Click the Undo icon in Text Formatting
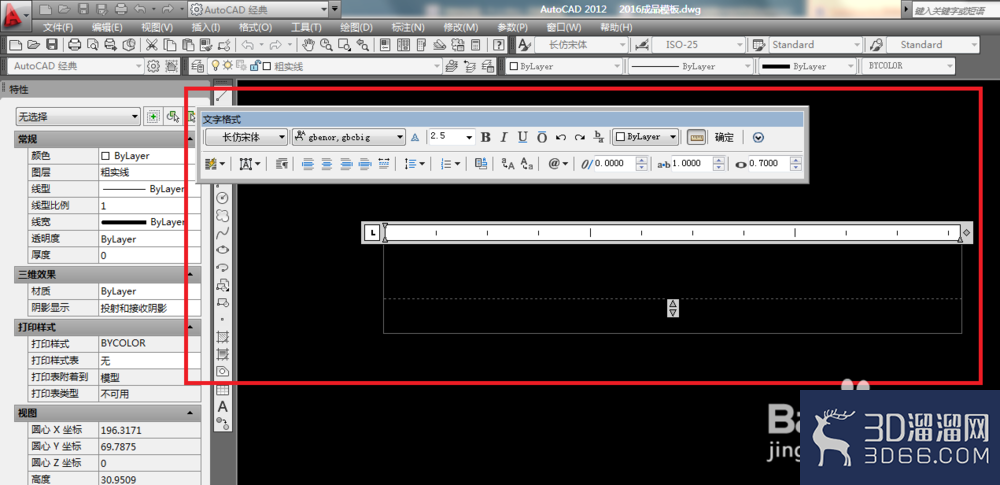 click(x=561, y=137)
